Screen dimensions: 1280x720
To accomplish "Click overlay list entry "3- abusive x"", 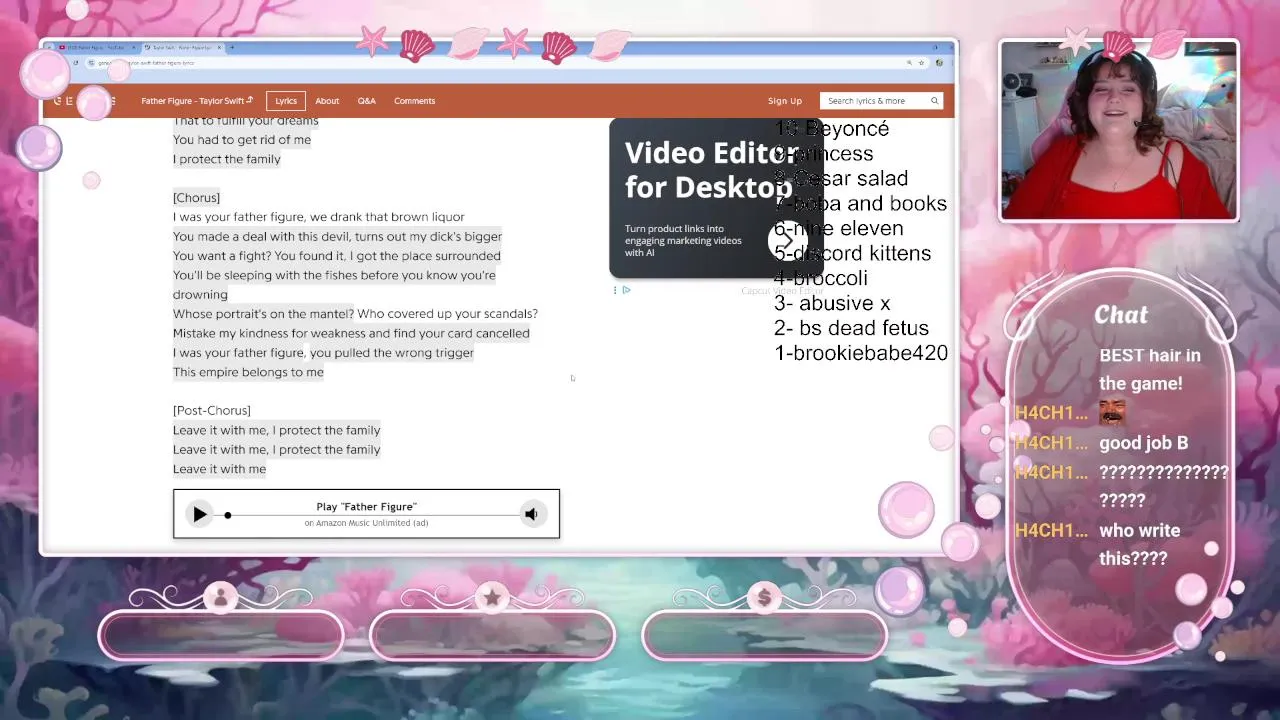I will click(x=832, y=303).
